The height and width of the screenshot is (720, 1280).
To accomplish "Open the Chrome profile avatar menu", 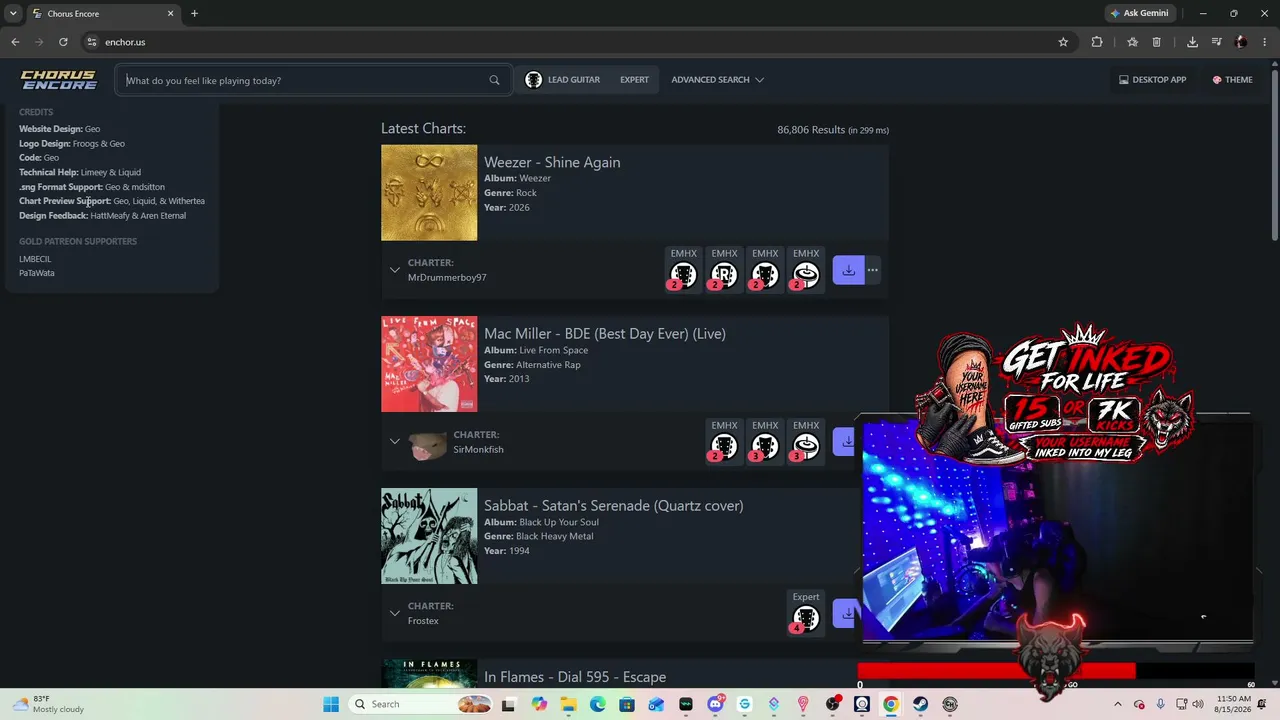I will 1241,42.
